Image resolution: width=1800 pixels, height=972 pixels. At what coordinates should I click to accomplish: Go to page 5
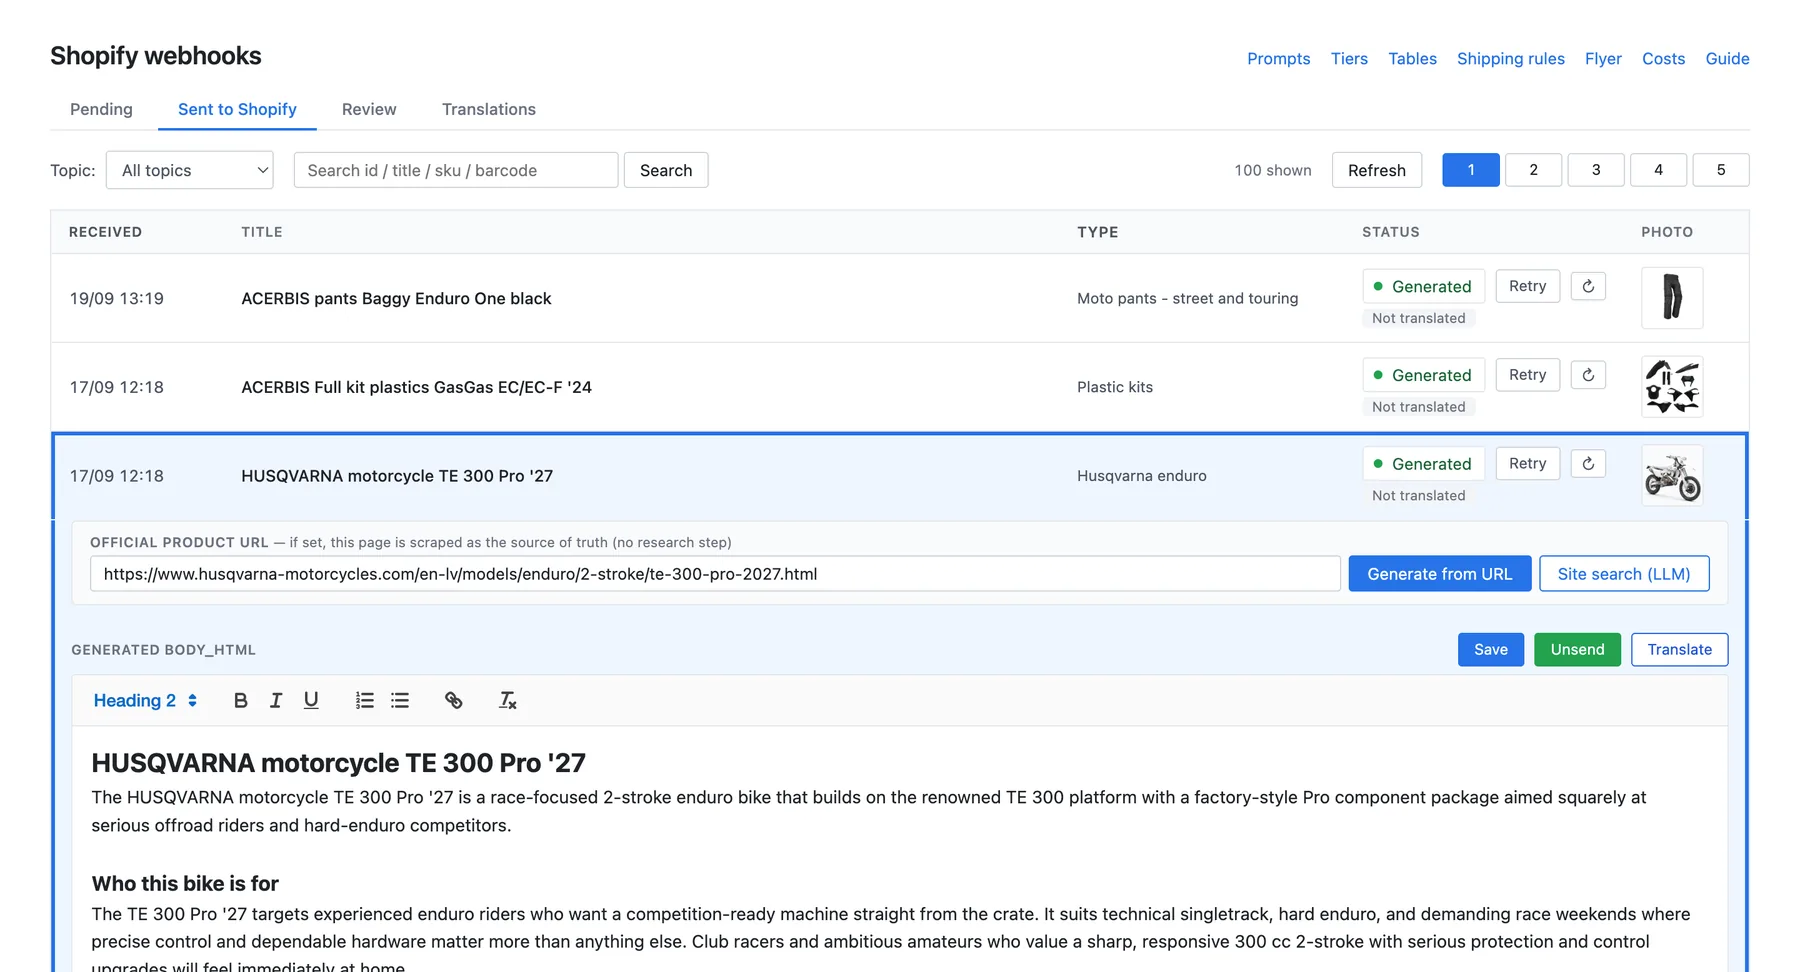[1721, 170]
